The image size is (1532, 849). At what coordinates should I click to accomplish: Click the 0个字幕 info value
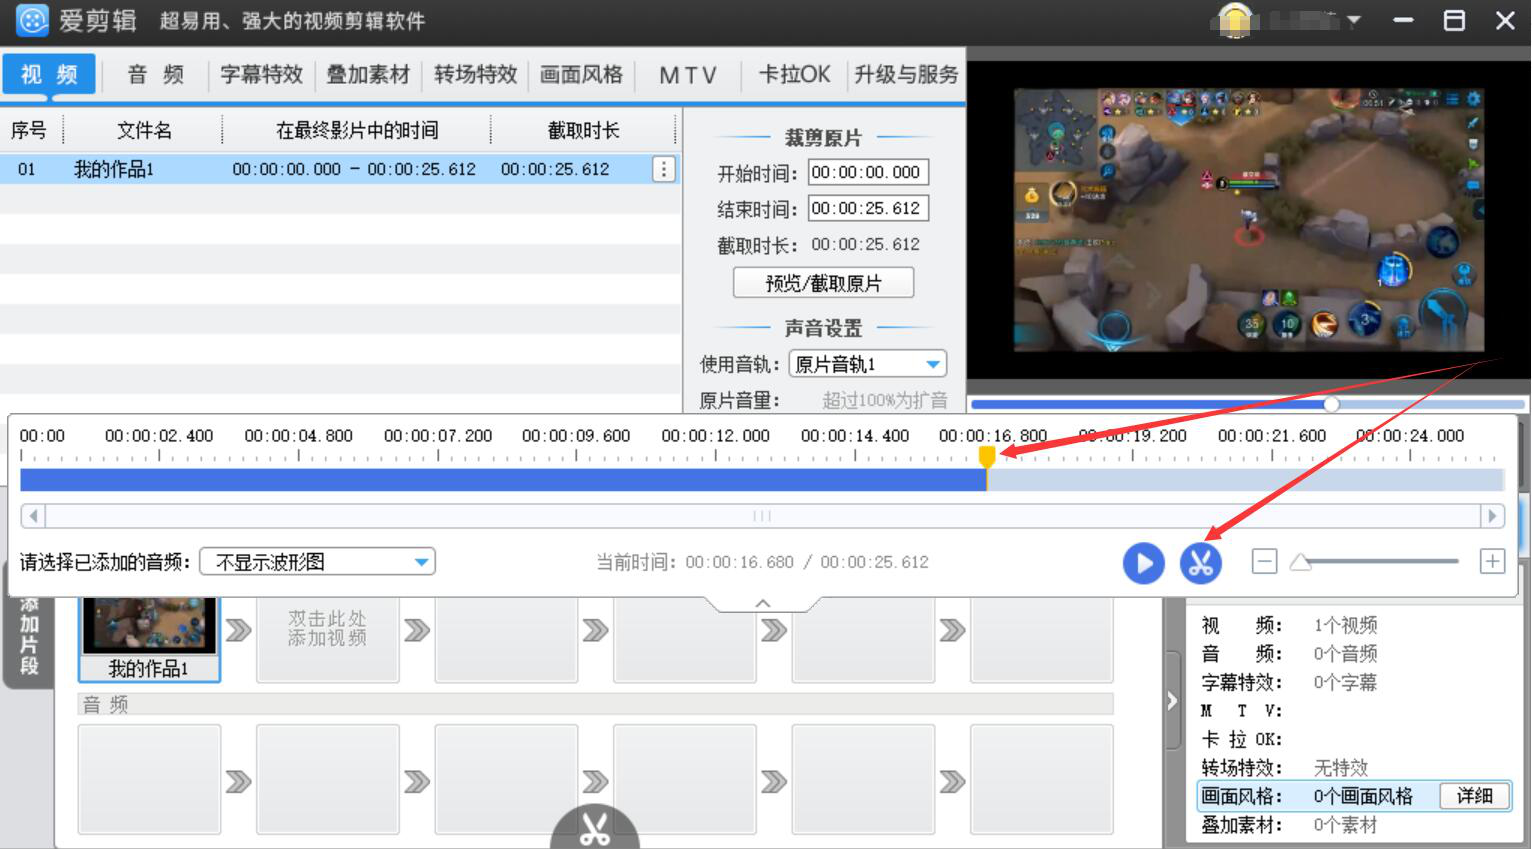pyautogui.click(x=1346, y=683)
